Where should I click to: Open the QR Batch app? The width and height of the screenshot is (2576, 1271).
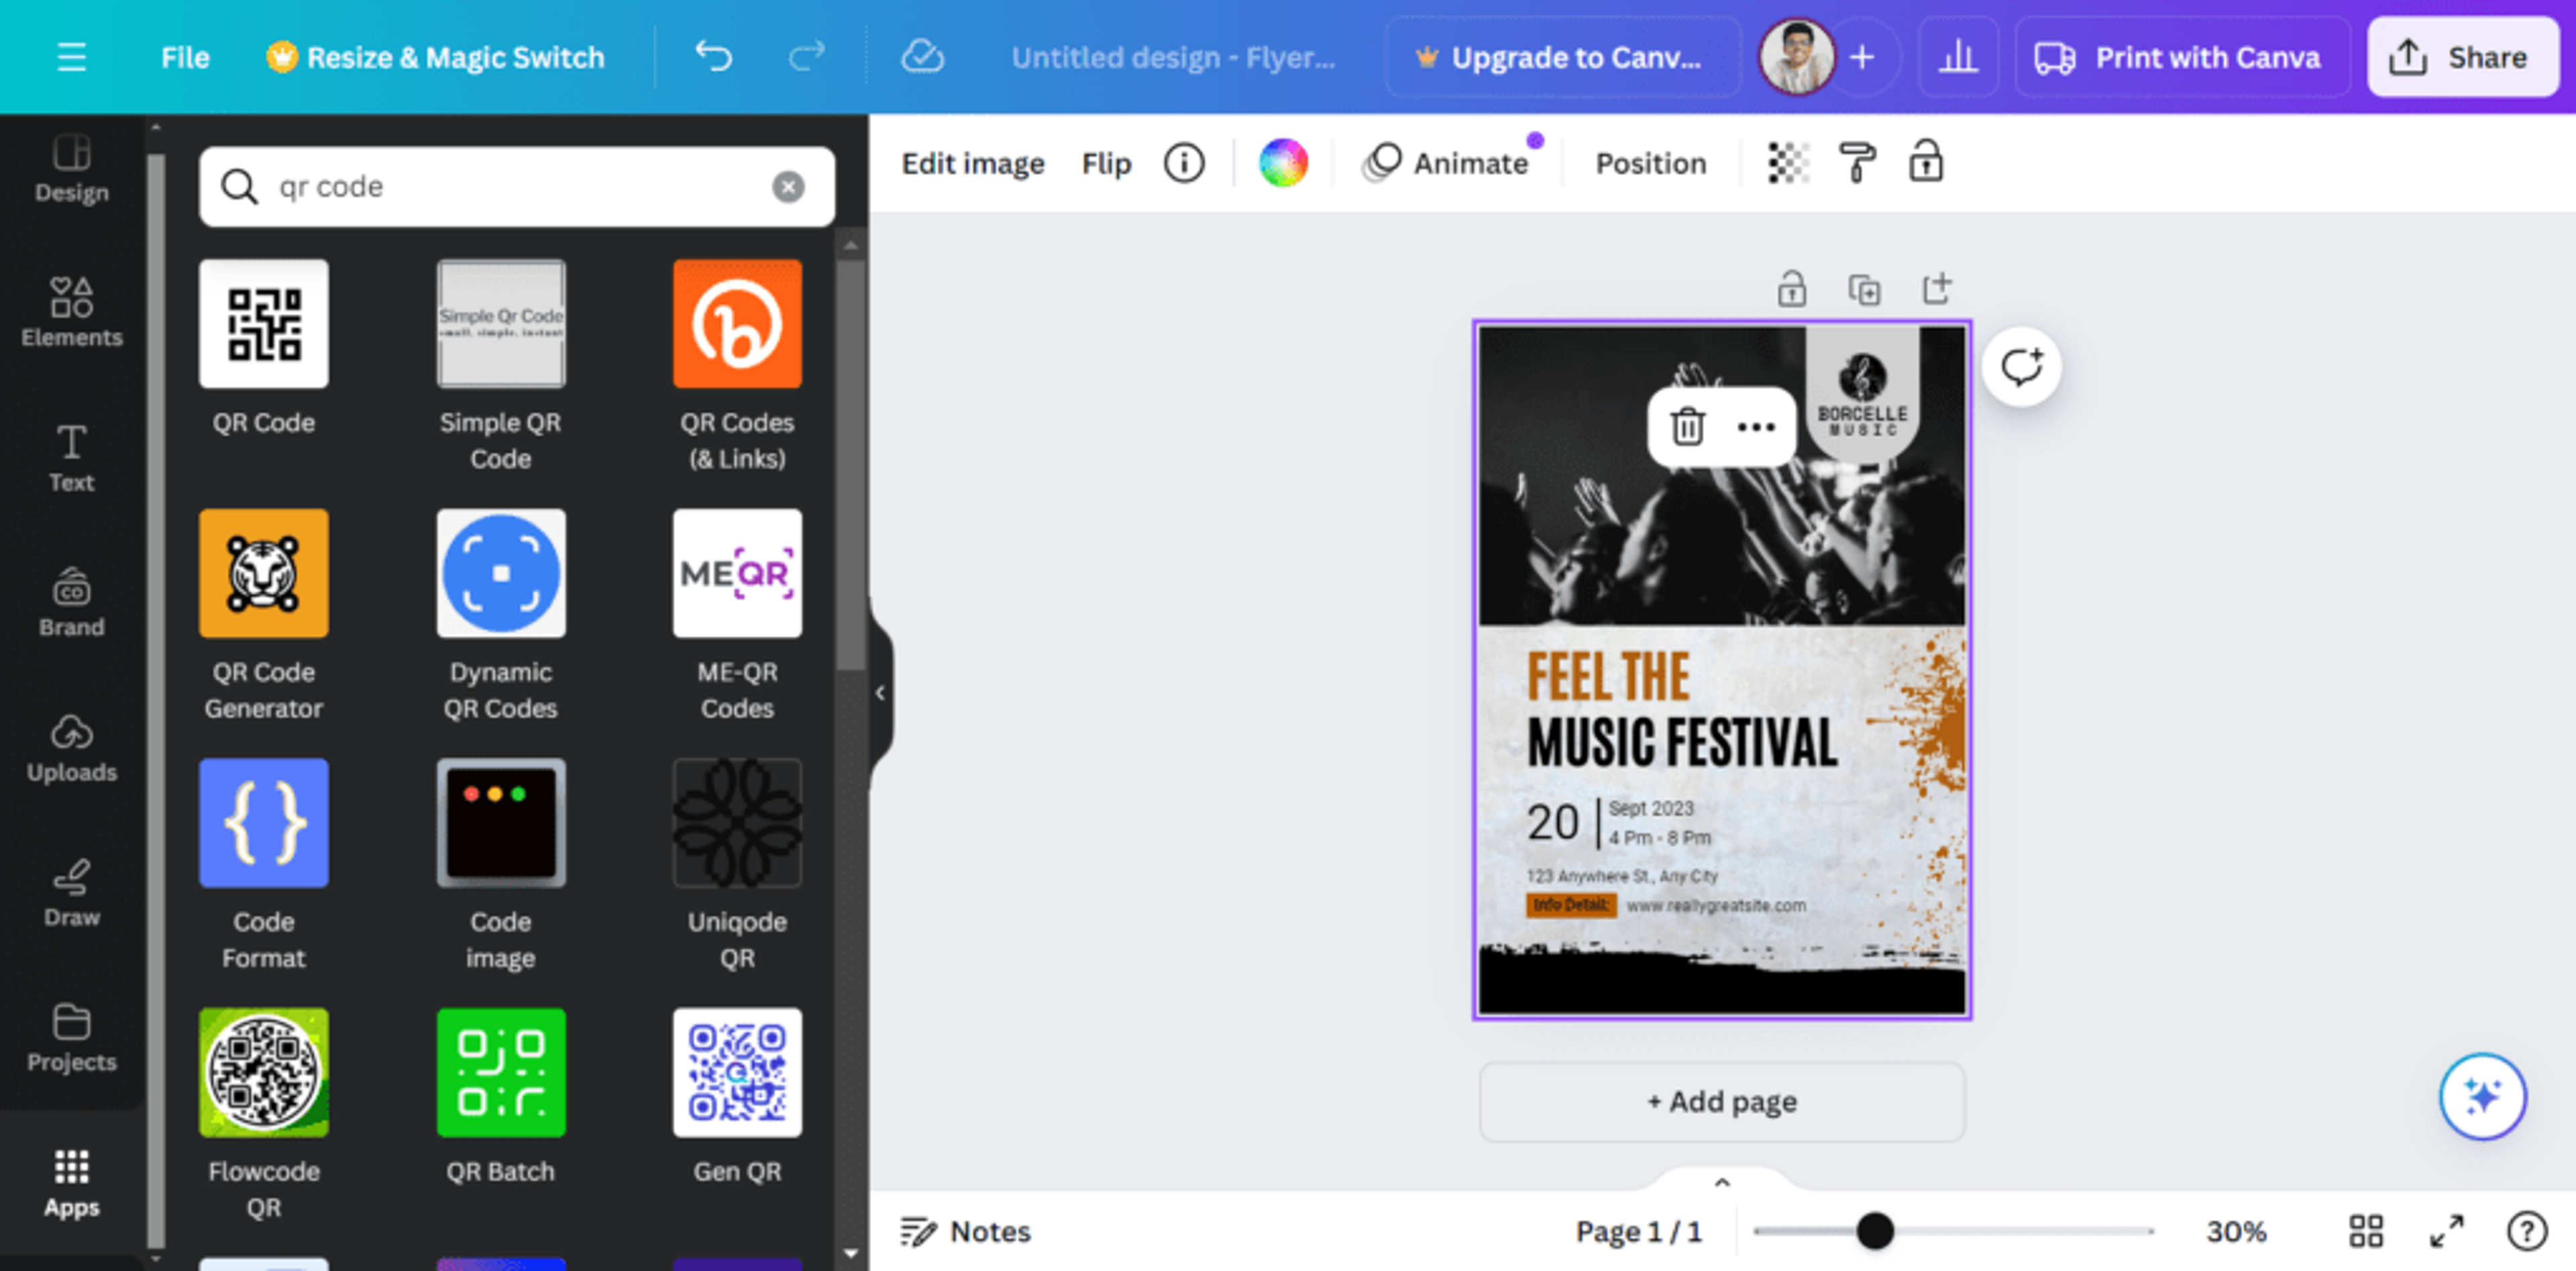(x=501, y=1098)
